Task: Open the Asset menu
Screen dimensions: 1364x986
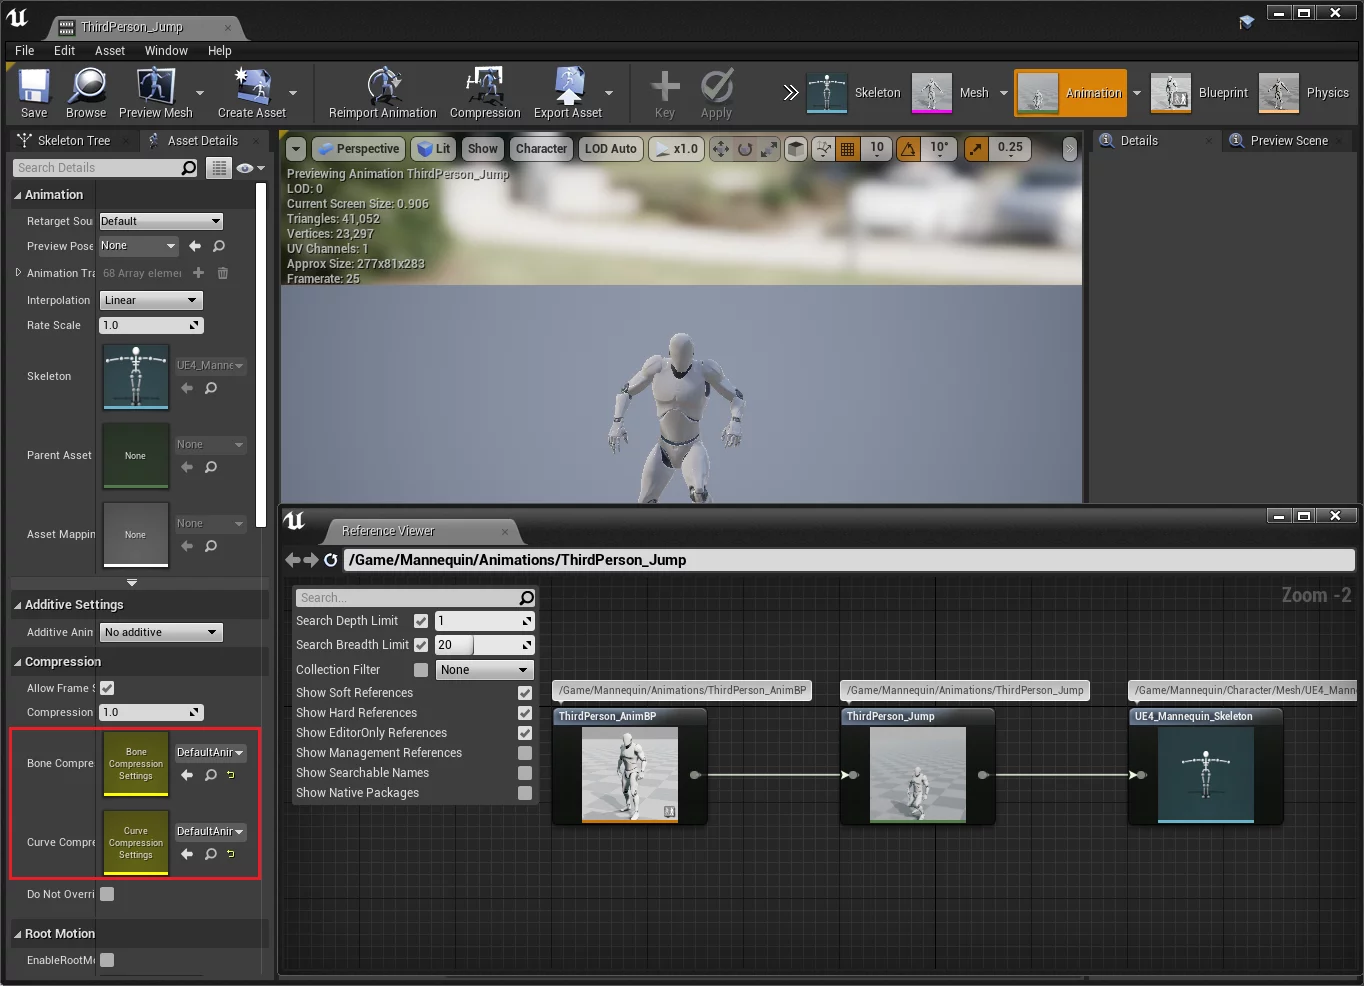Action: pyautogui.click(x=110, y=50)
